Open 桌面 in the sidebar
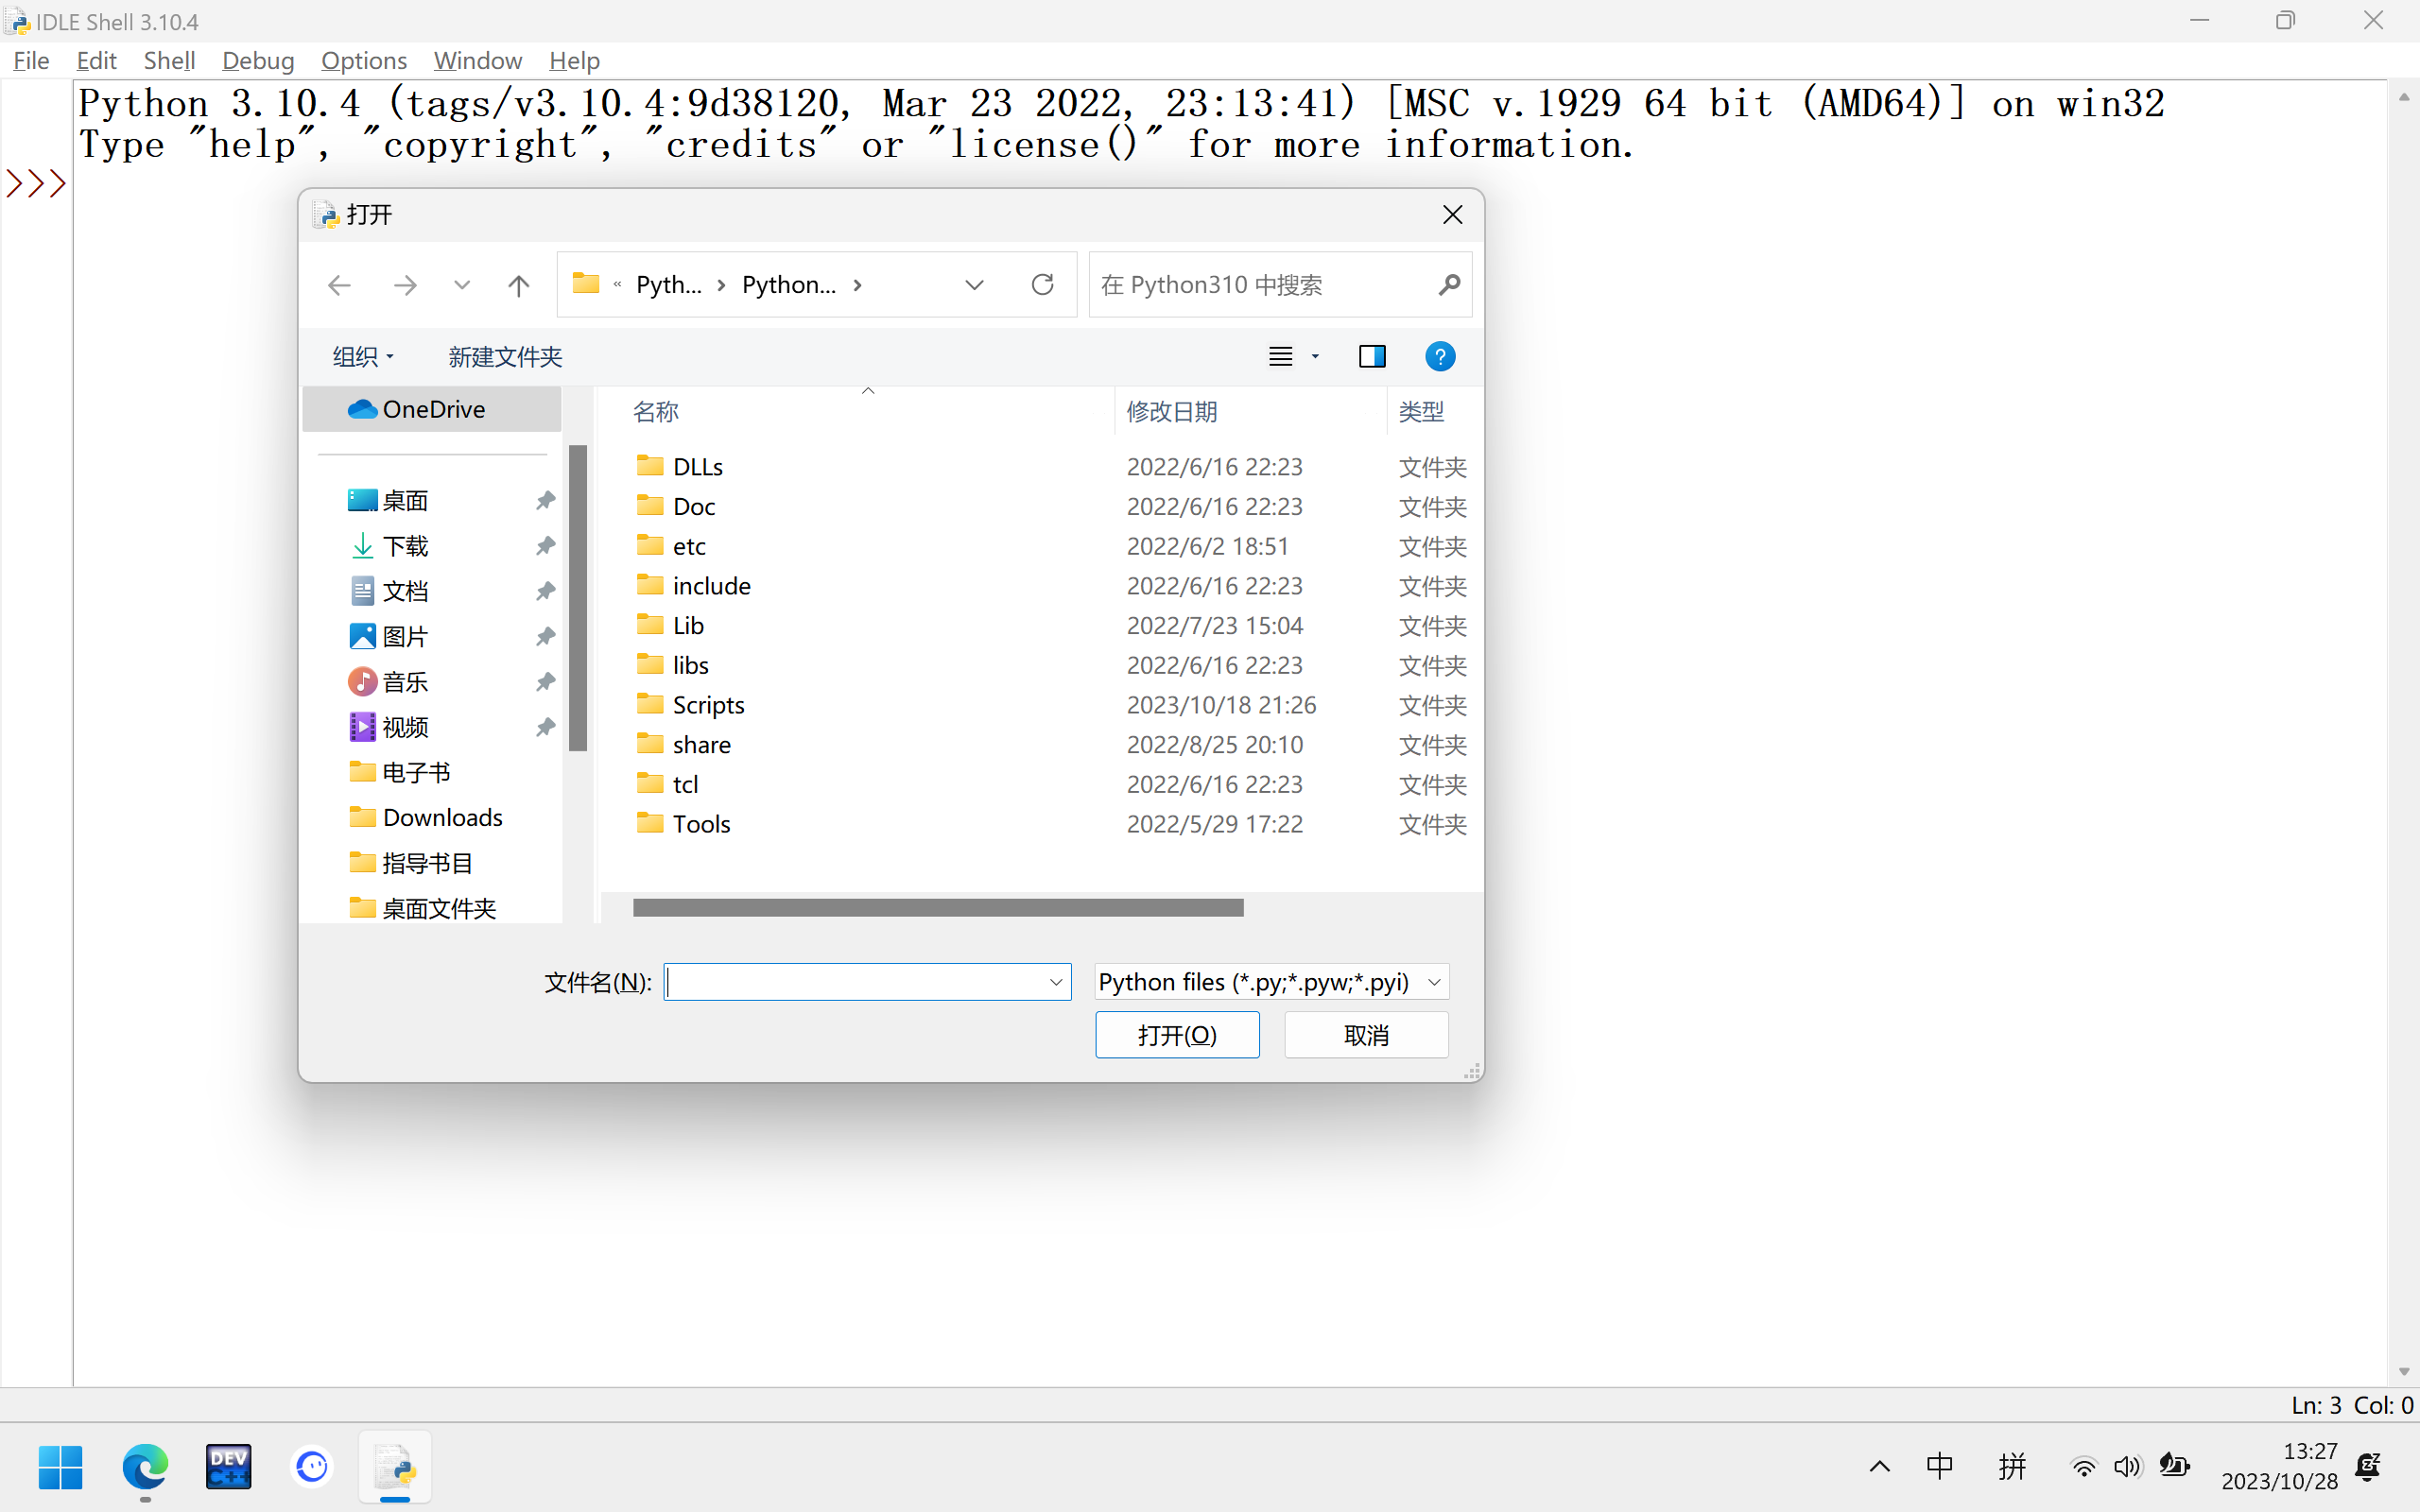Viewport: 2420px width, 1512px height. [x=405, y=500]
